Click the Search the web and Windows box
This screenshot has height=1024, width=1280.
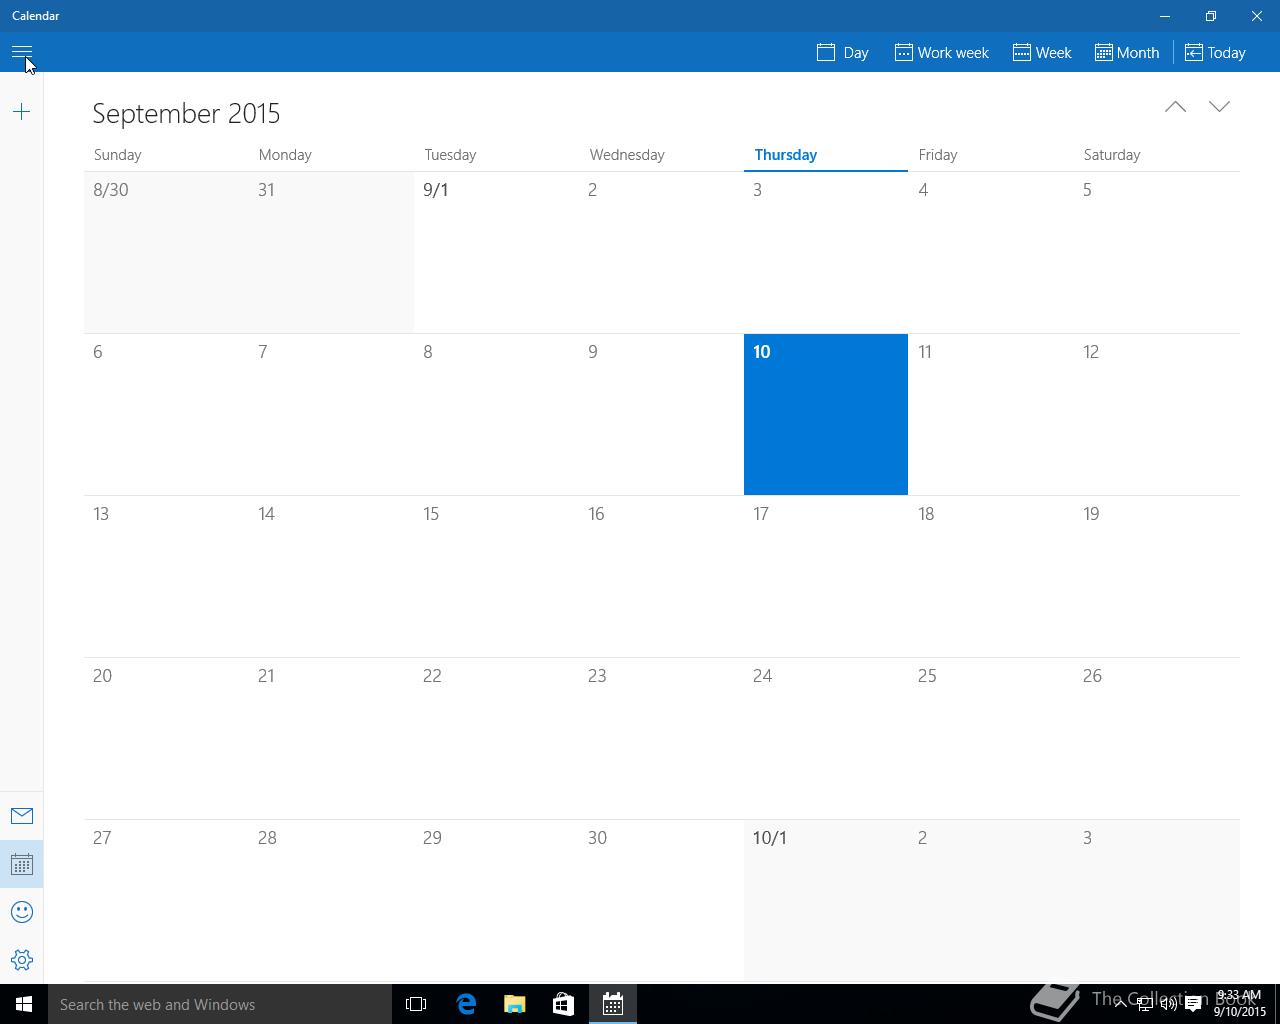(x=220, y=1004)
